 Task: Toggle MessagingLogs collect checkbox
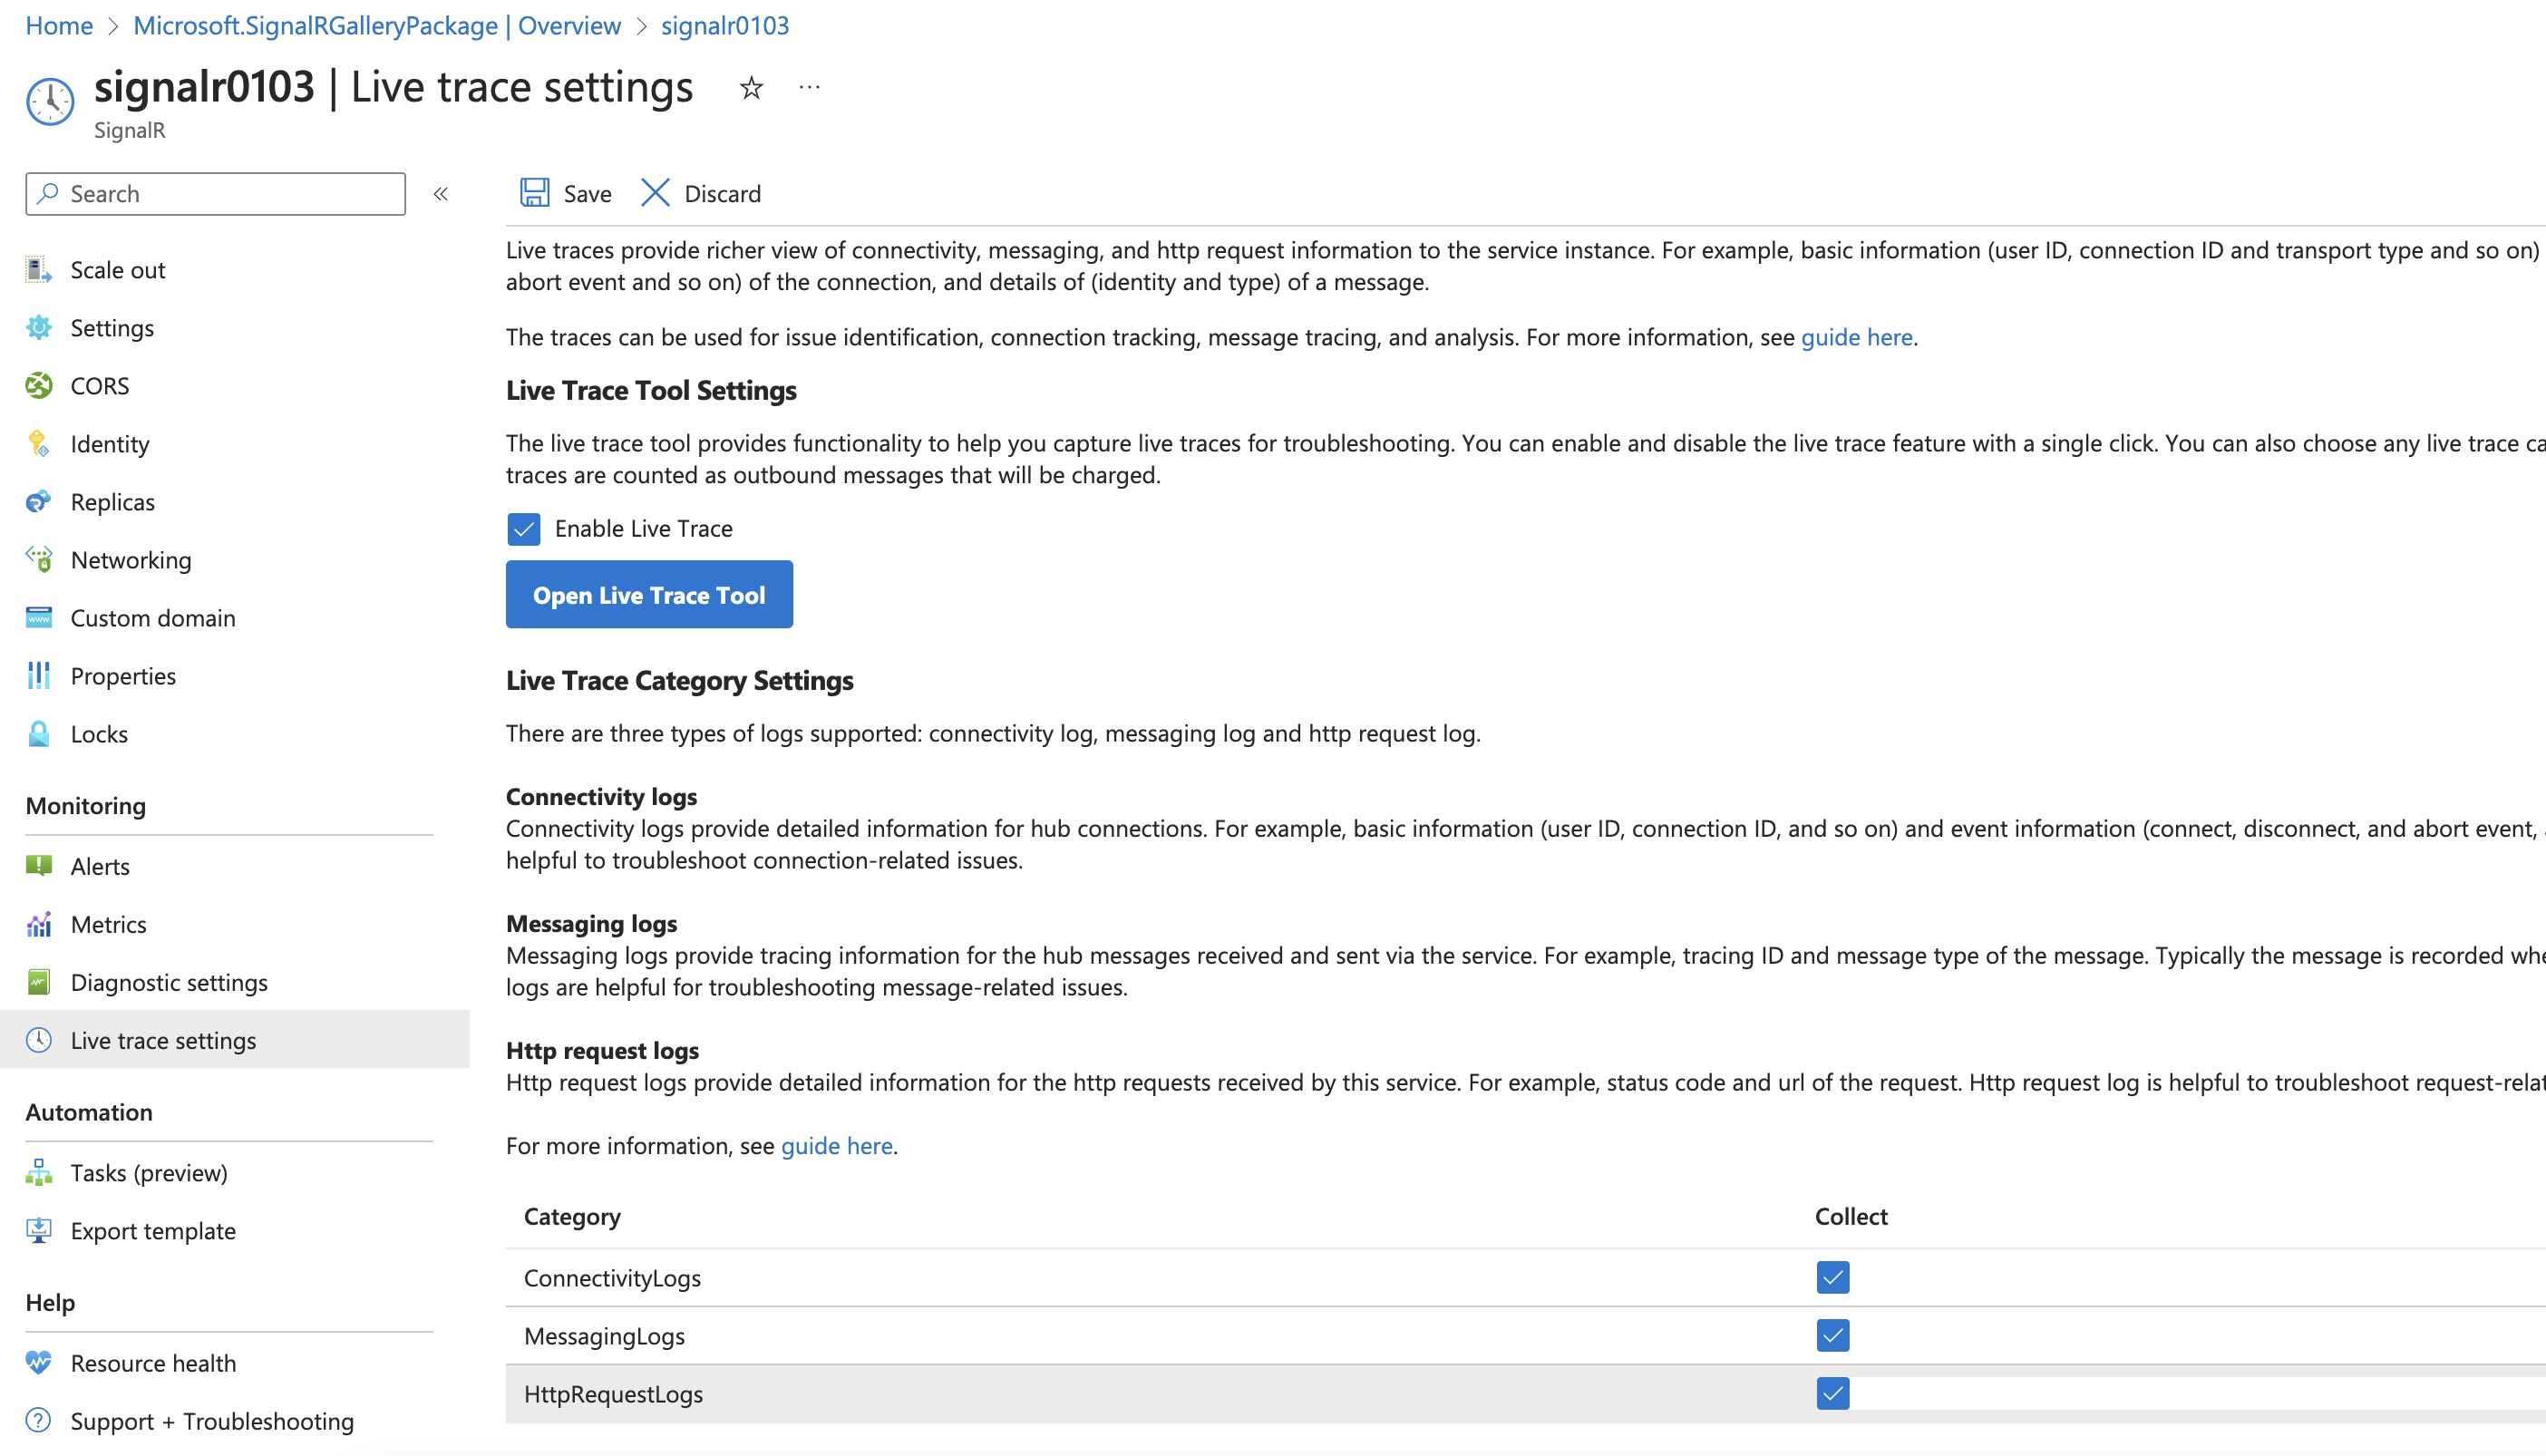coord(1832,1335)
